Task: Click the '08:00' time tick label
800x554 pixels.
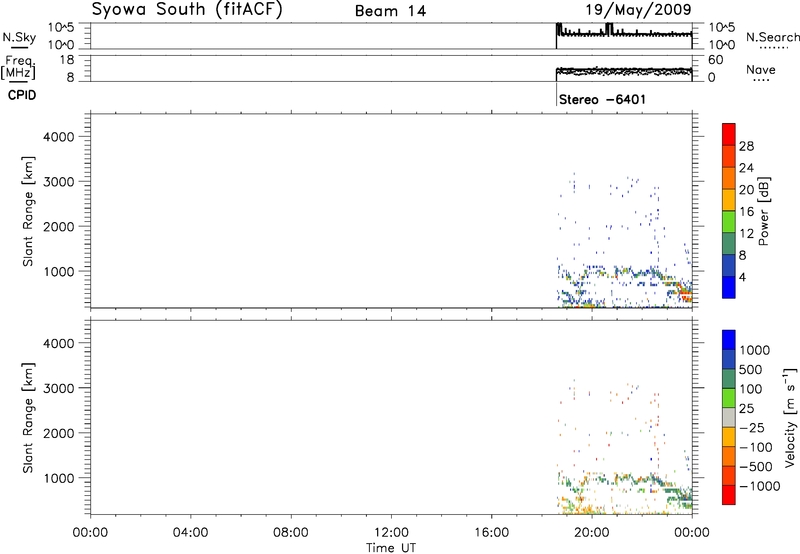Action: click(291, 533)
